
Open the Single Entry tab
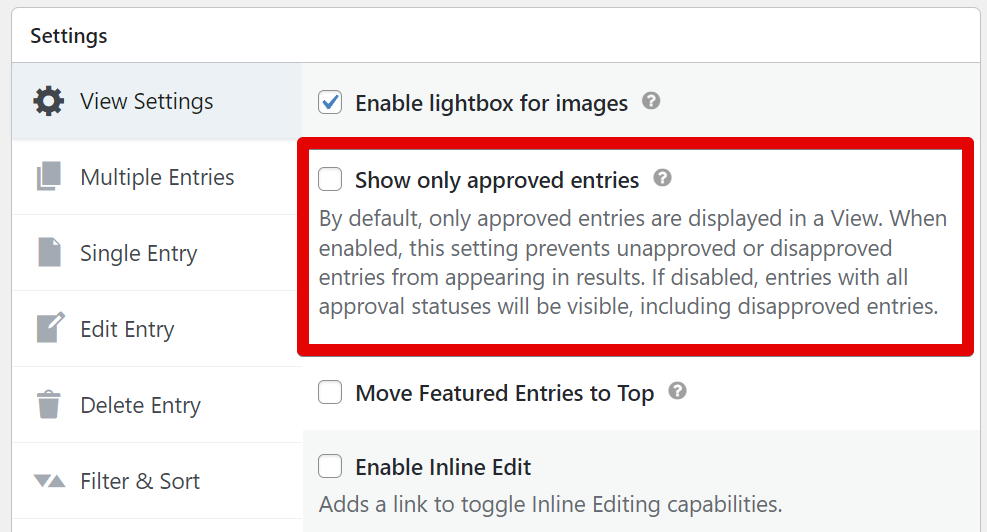(x=139, y=254)
